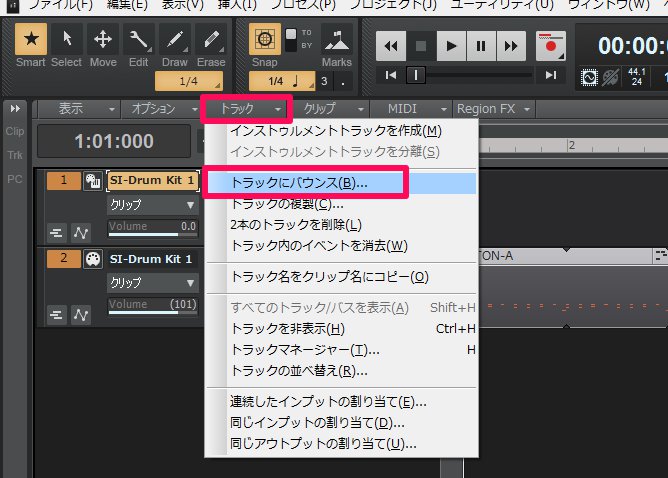The width and height of the screenshot is (668, 478).
Task: Select track number 2
Action: [x=63, y=259]
